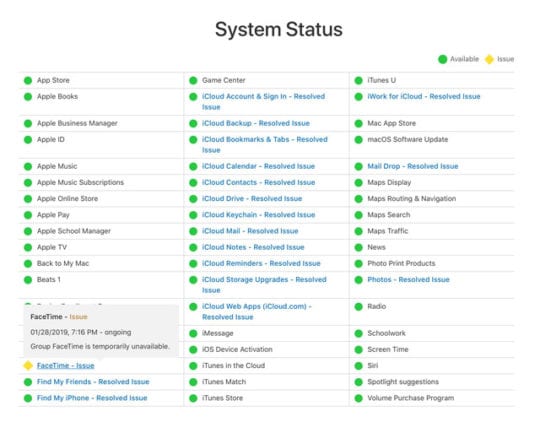Open iCloud Backup - Resolved Issue link
This screenshot has width=540, height=422.
[256, 123]
